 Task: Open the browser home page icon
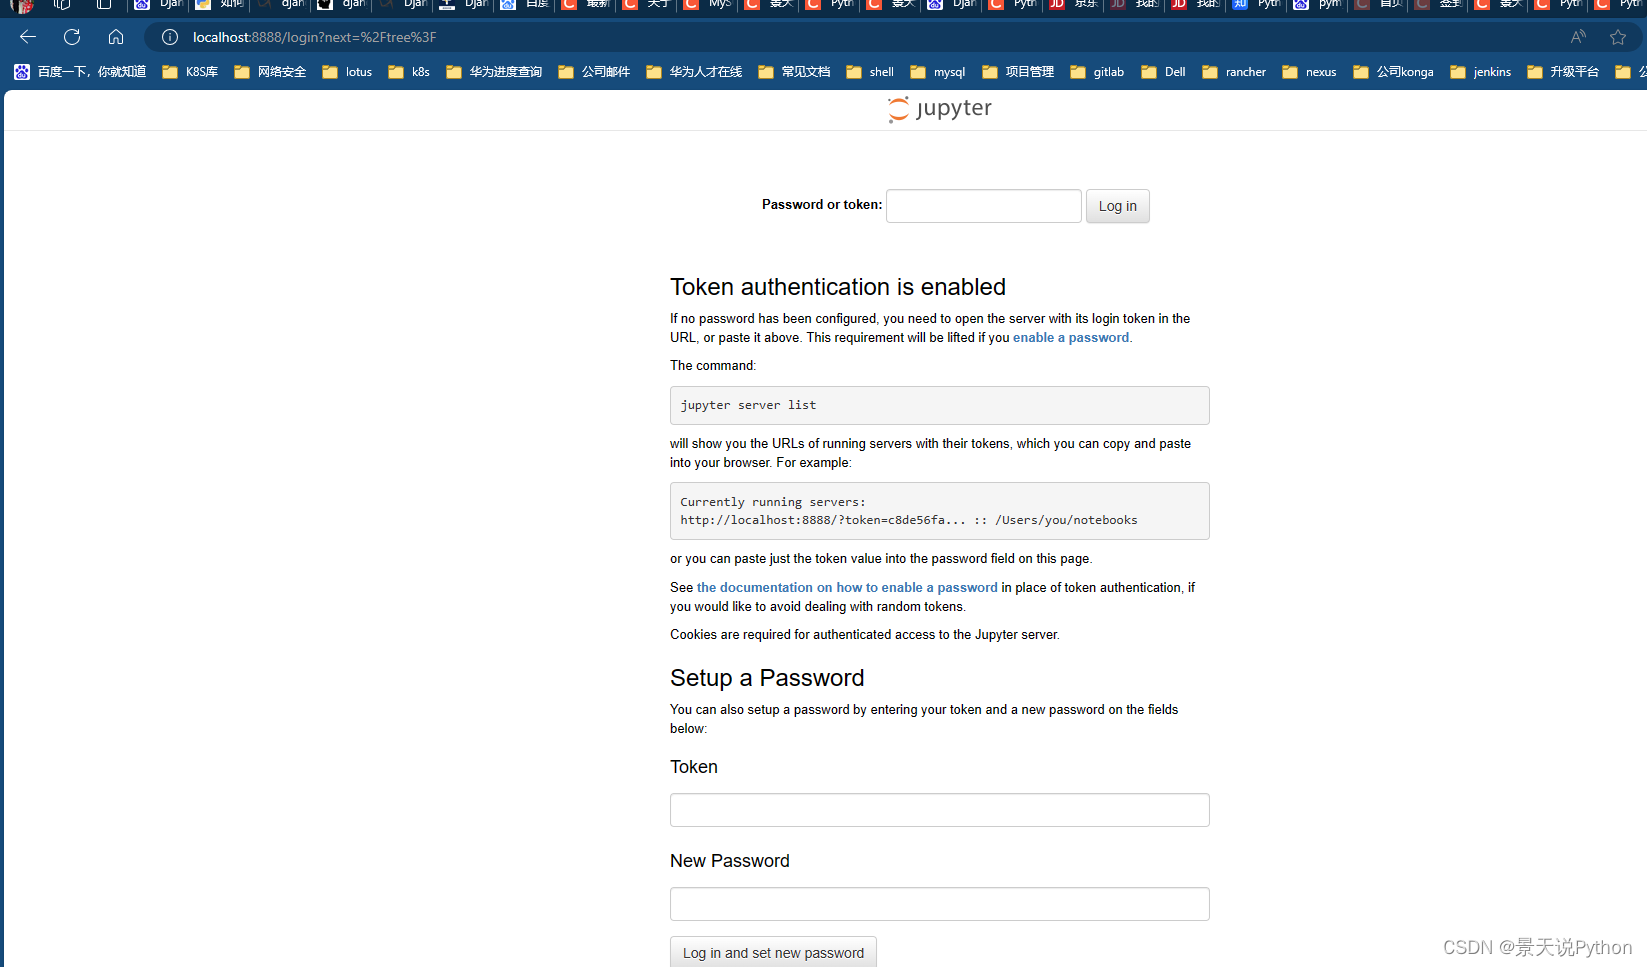coord(116,37)
